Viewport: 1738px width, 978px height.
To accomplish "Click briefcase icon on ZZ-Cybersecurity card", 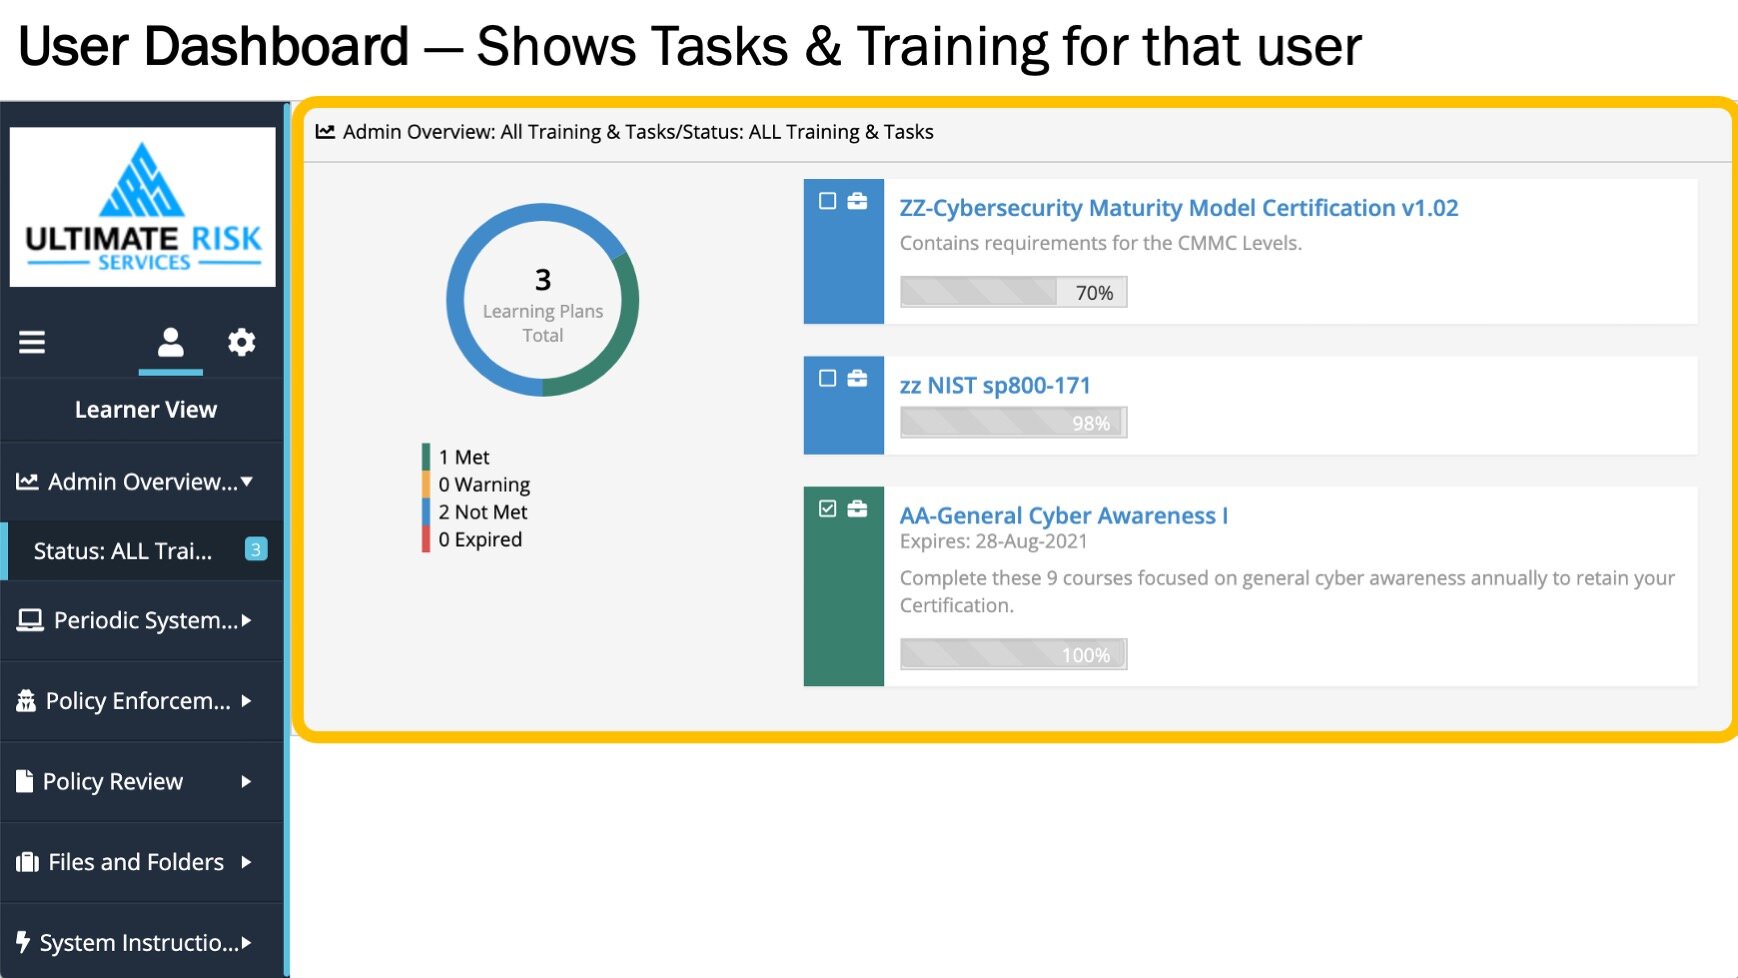I will coord(857,201).
